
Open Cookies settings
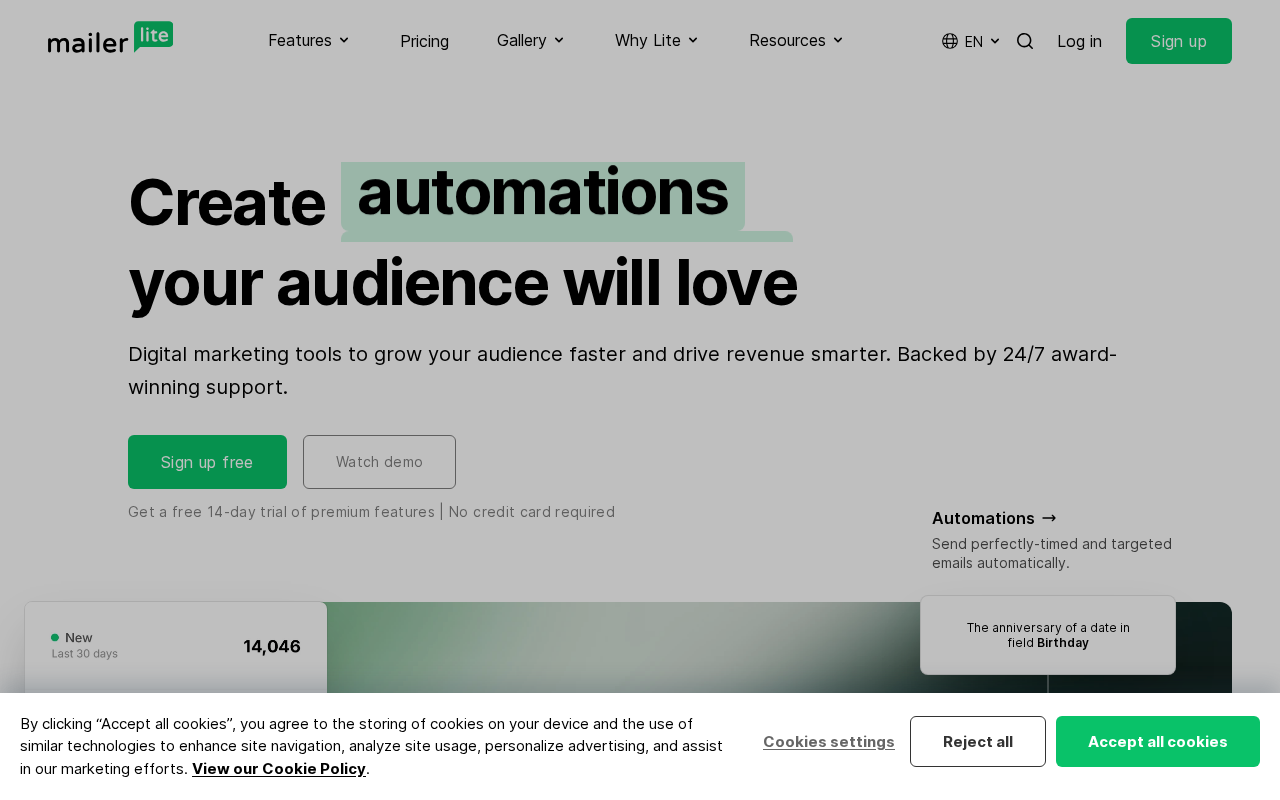829,741
